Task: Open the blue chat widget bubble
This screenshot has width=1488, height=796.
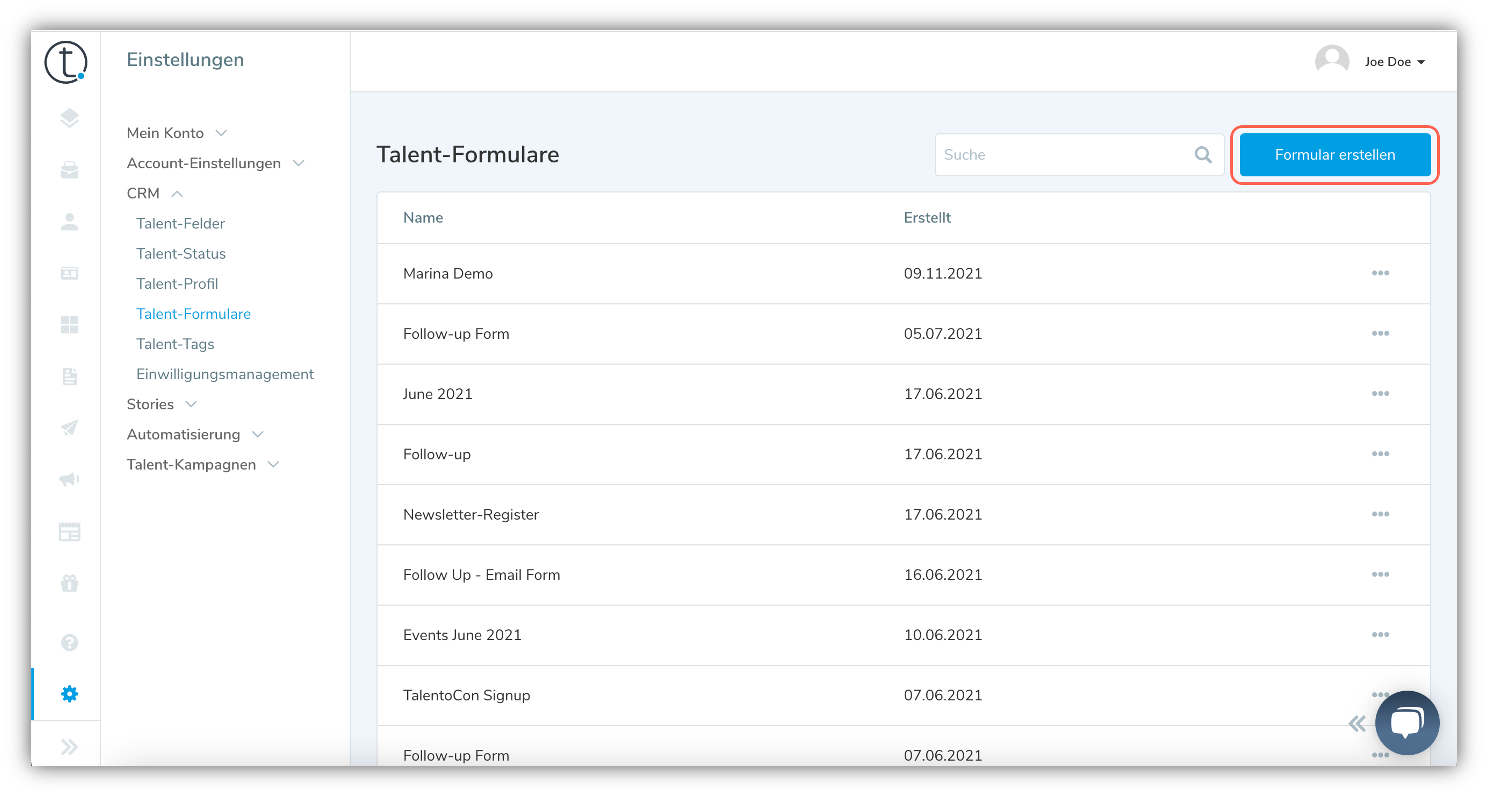Action: 1407,722
